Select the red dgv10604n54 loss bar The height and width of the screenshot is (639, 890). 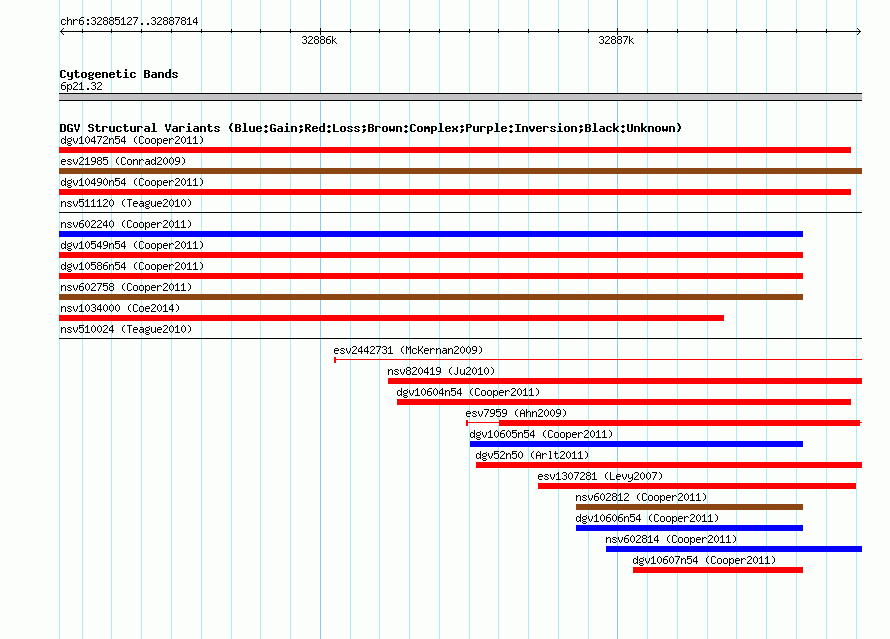click(624, 402)
